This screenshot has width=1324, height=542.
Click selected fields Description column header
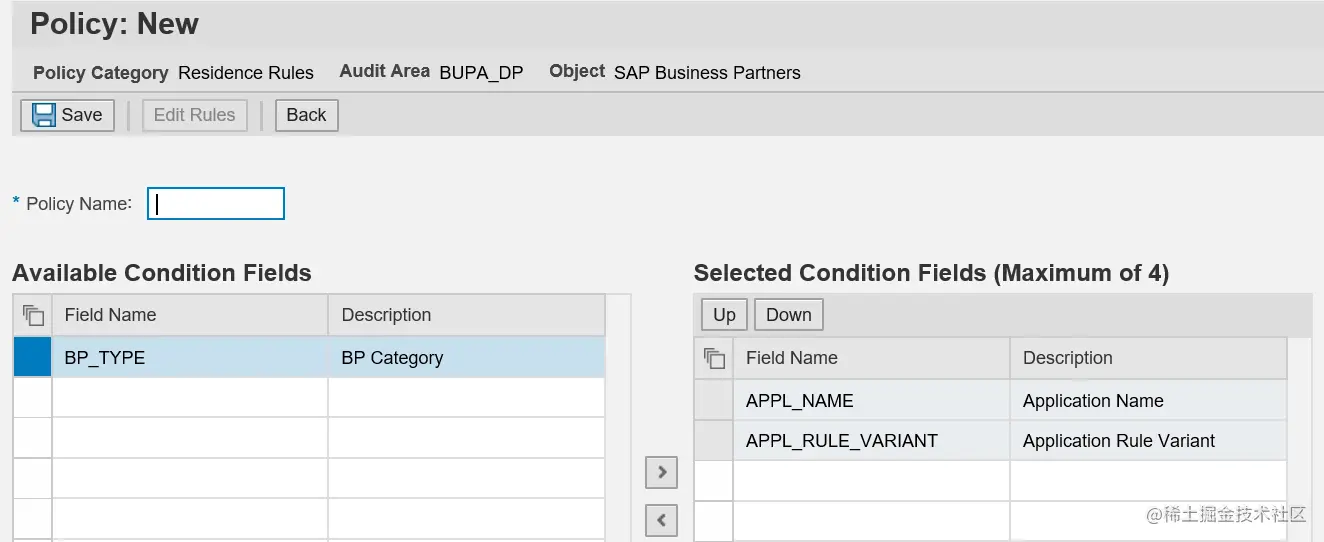pos(1148,358)
